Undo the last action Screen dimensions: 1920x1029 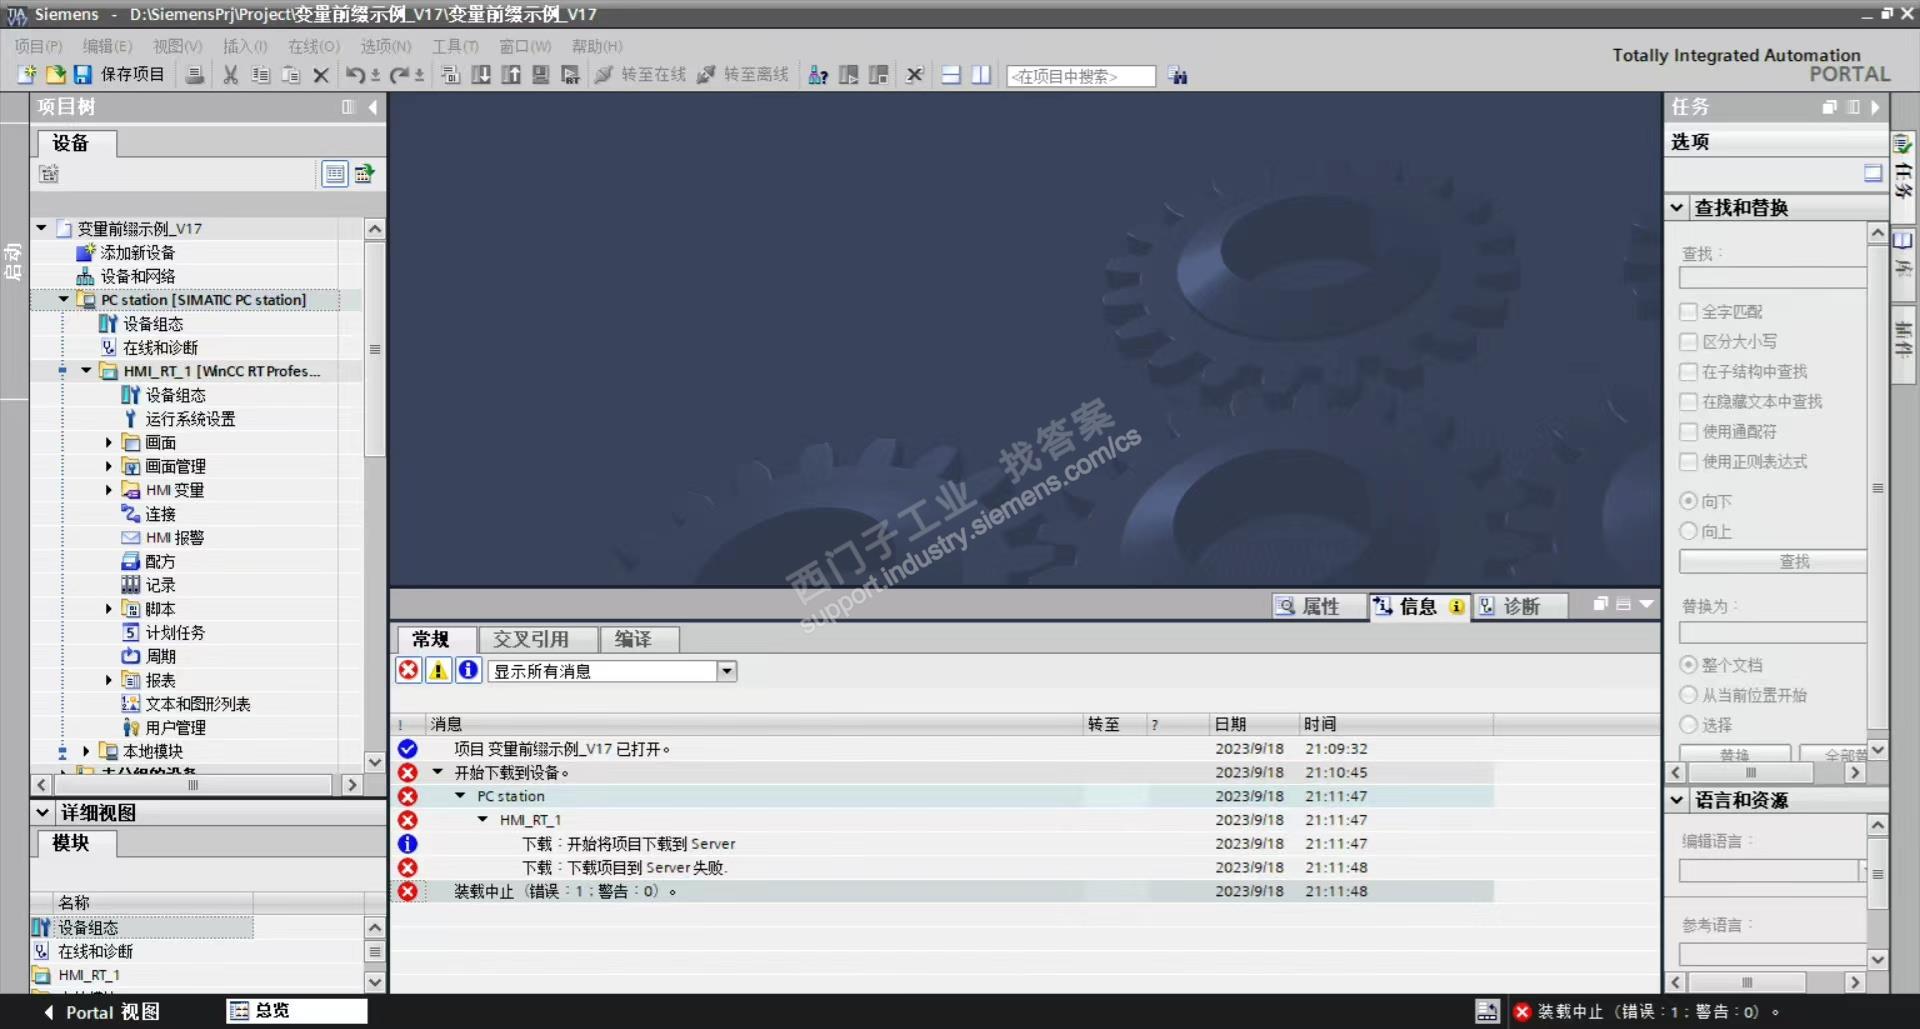click(355, 75)
